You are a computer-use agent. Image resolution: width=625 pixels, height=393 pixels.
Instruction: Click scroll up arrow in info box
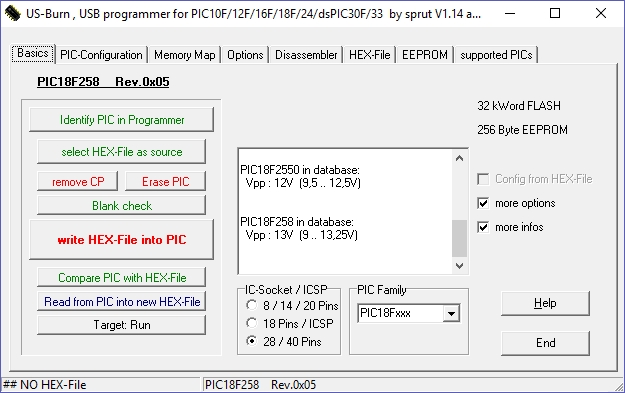[459, 158]
